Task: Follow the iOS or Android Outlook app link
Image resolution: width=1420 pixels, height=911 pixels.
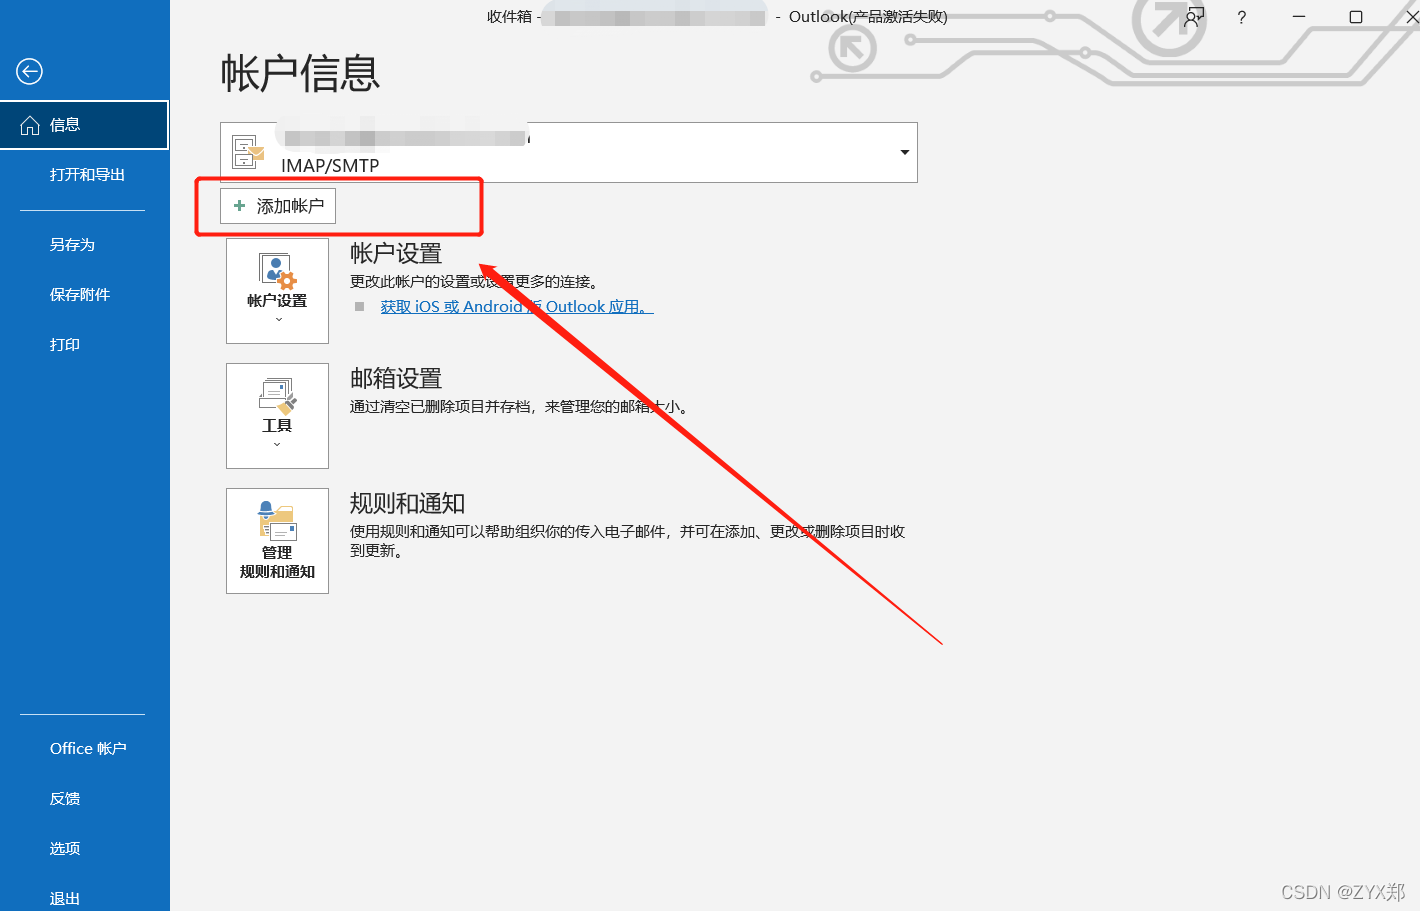Action: (517, 307)
